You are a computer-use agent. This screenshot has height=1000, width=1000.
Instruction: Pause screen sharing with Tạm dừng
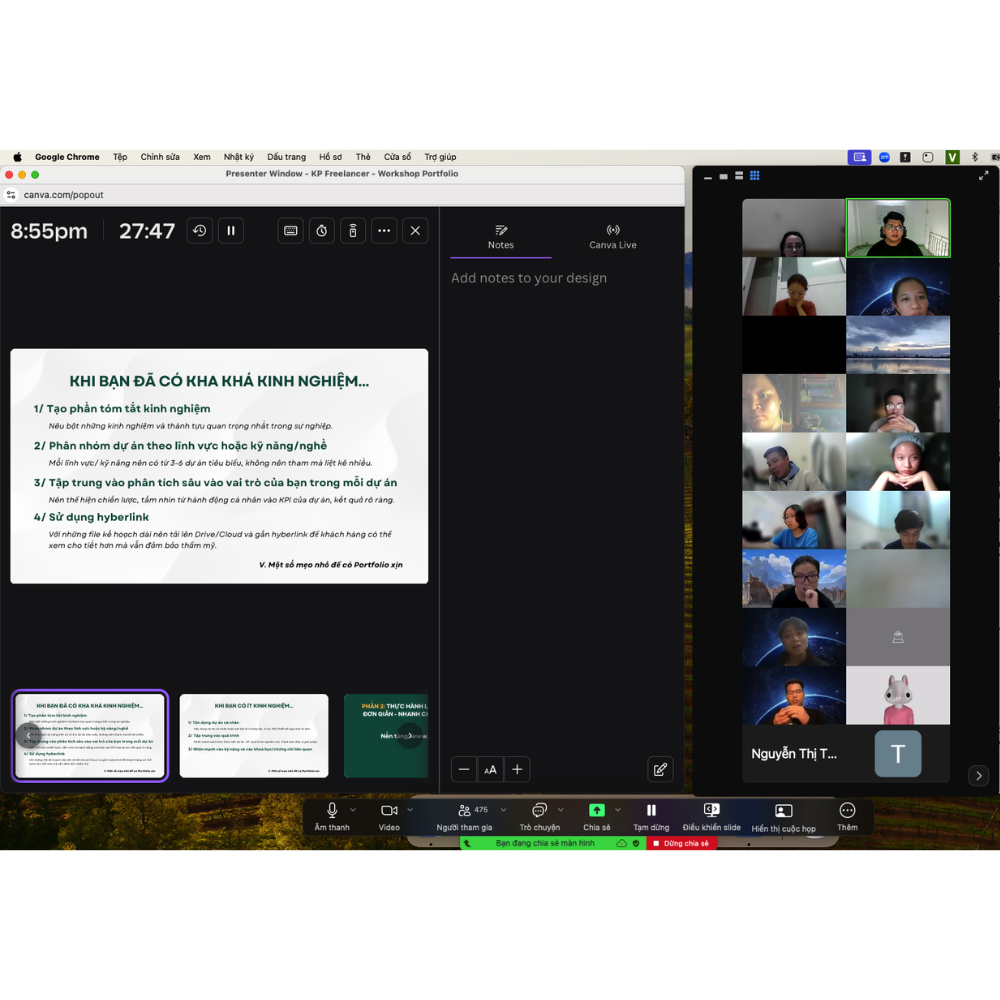[x=651, y=816]
